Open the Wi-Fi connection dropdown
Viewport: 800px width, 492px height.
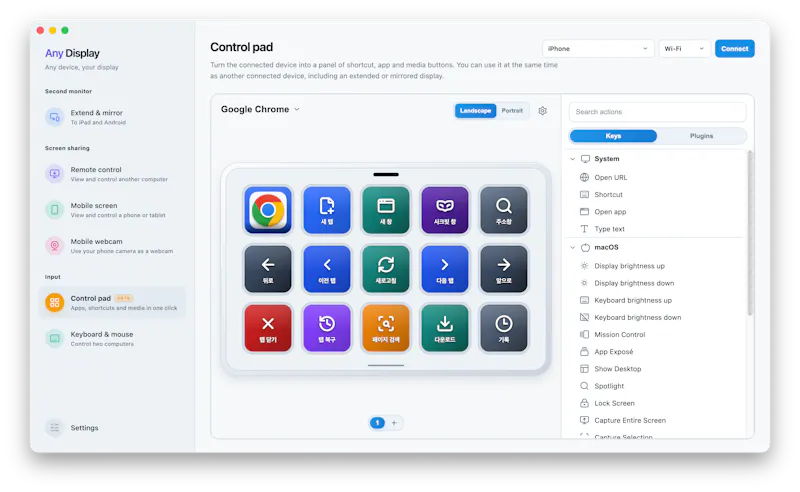click(684, 48)
